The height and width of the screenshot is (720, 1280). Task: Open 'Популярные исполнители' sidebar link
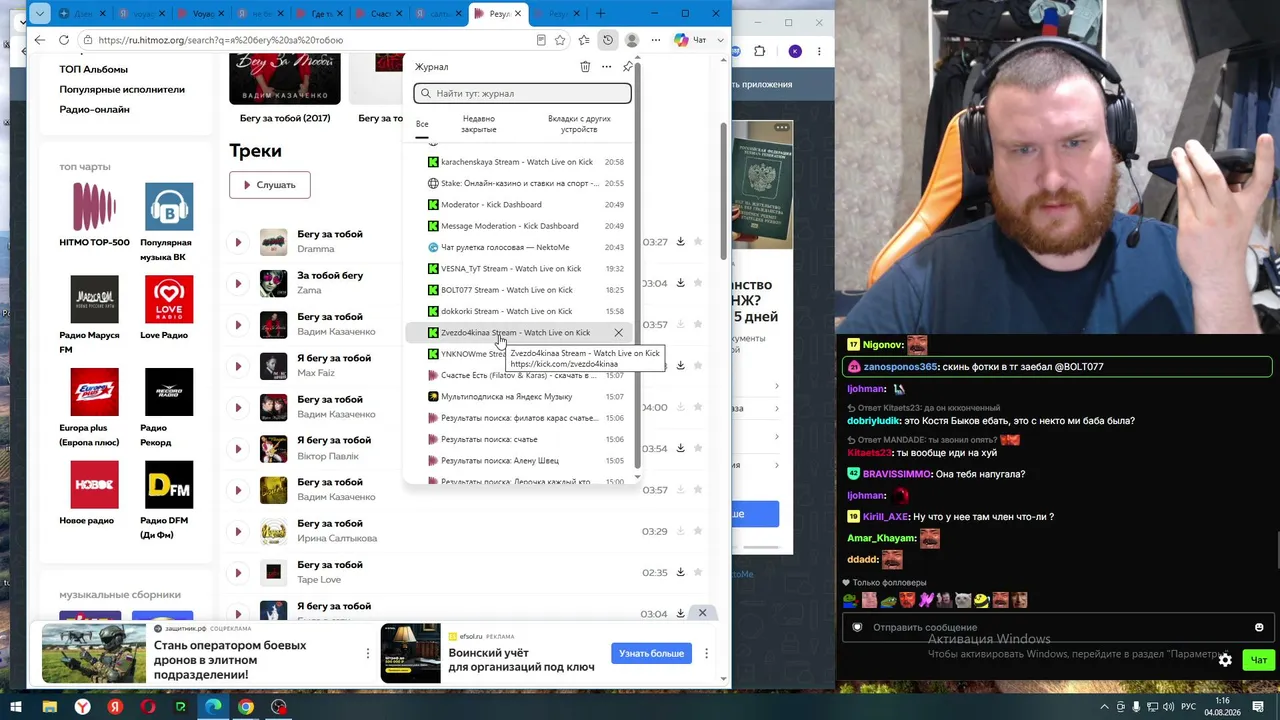pyautogui.click(x=122, y=89)
